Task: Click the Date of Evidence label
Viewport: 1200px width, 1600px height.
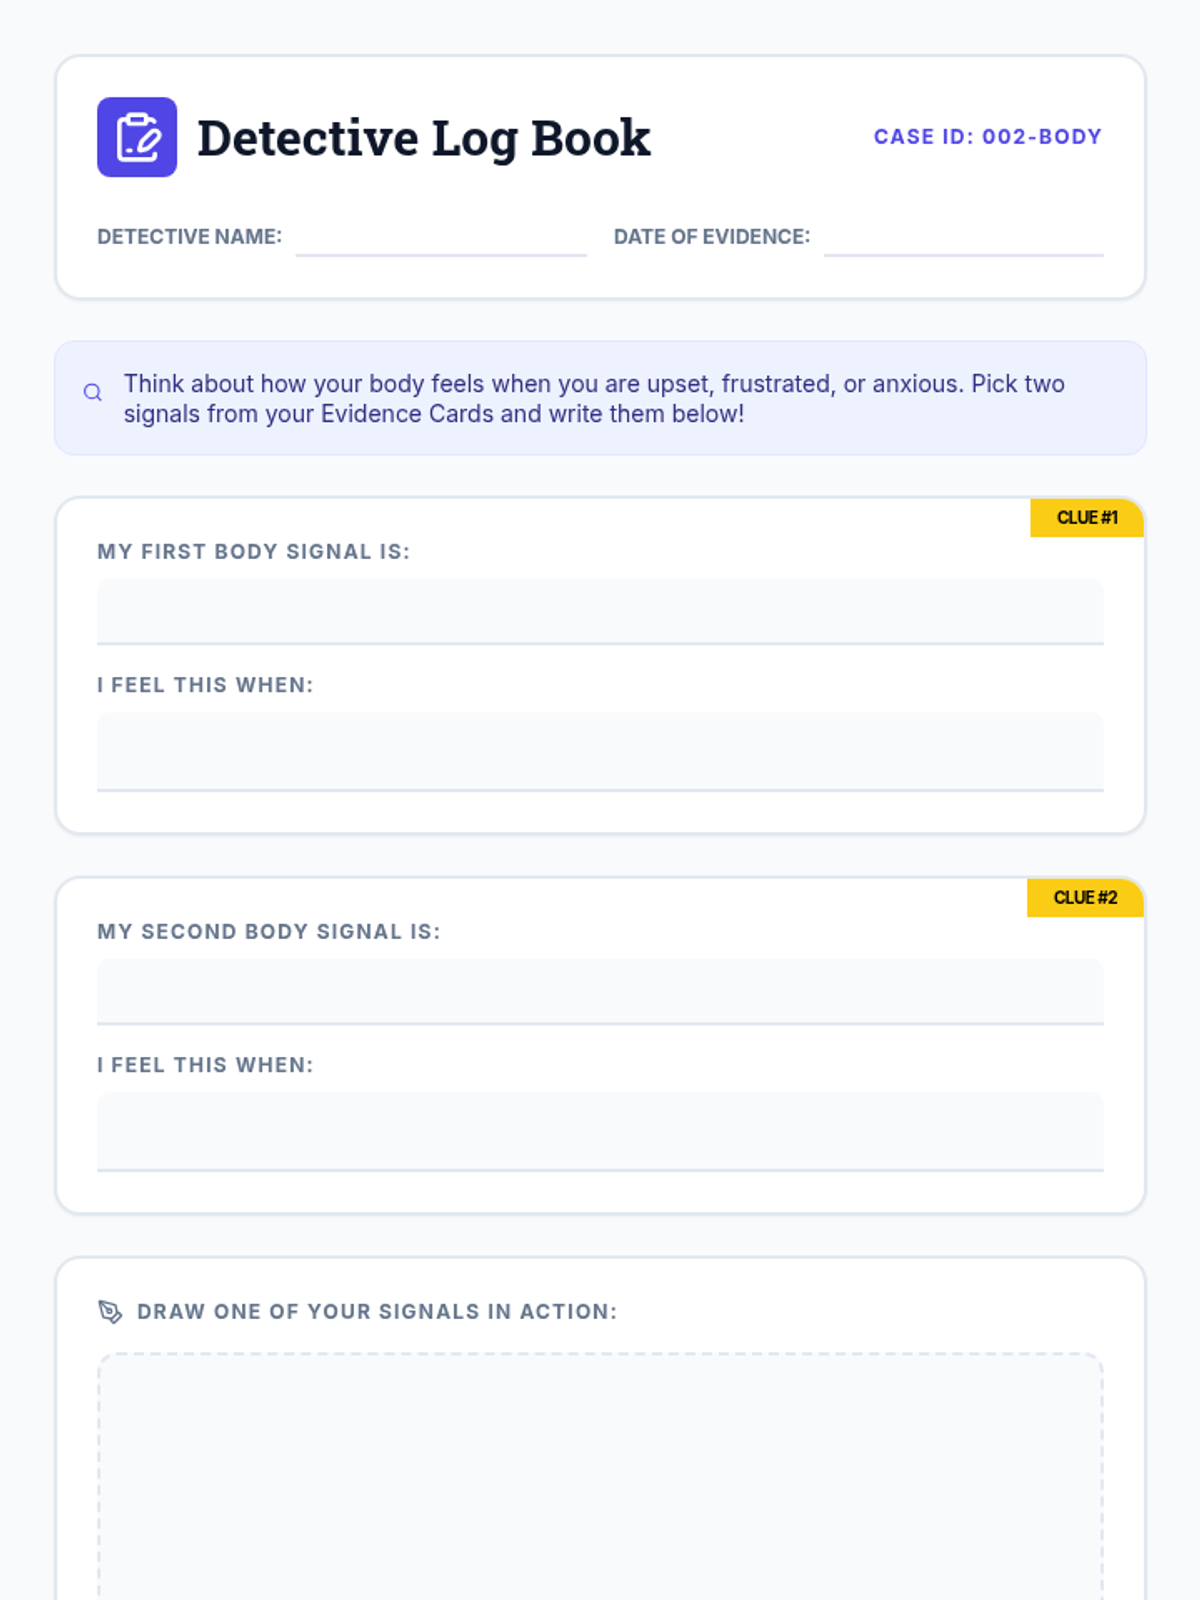Action: click(711, 237)
